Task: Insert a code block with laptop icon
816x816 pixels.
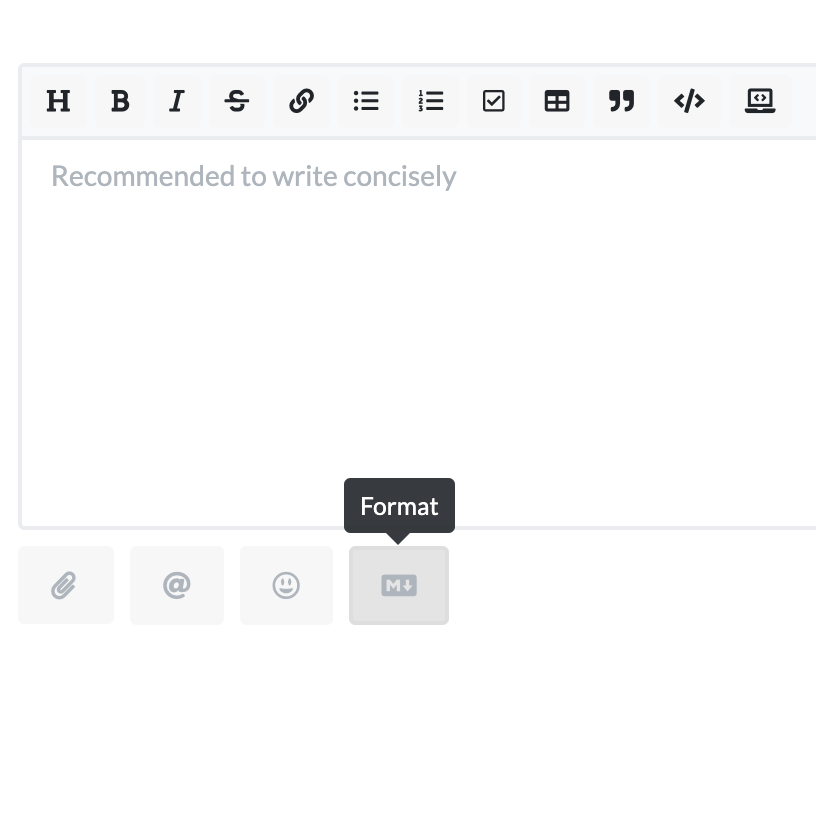Action: pyautogui.click(x=760, y=101)
